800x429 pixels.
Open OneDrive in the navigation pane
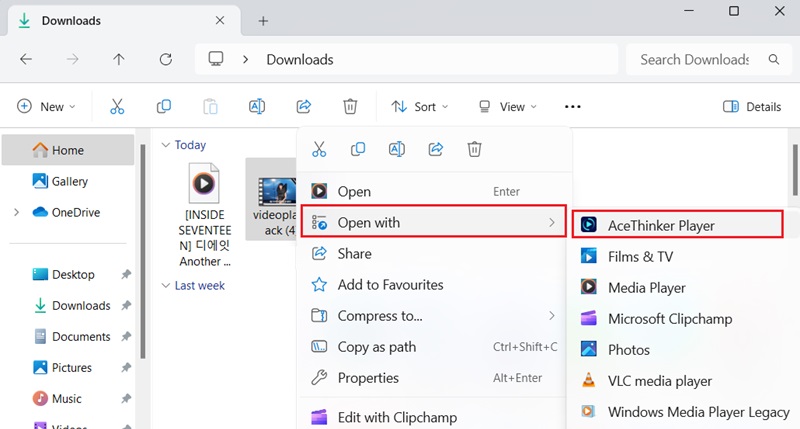68,212
